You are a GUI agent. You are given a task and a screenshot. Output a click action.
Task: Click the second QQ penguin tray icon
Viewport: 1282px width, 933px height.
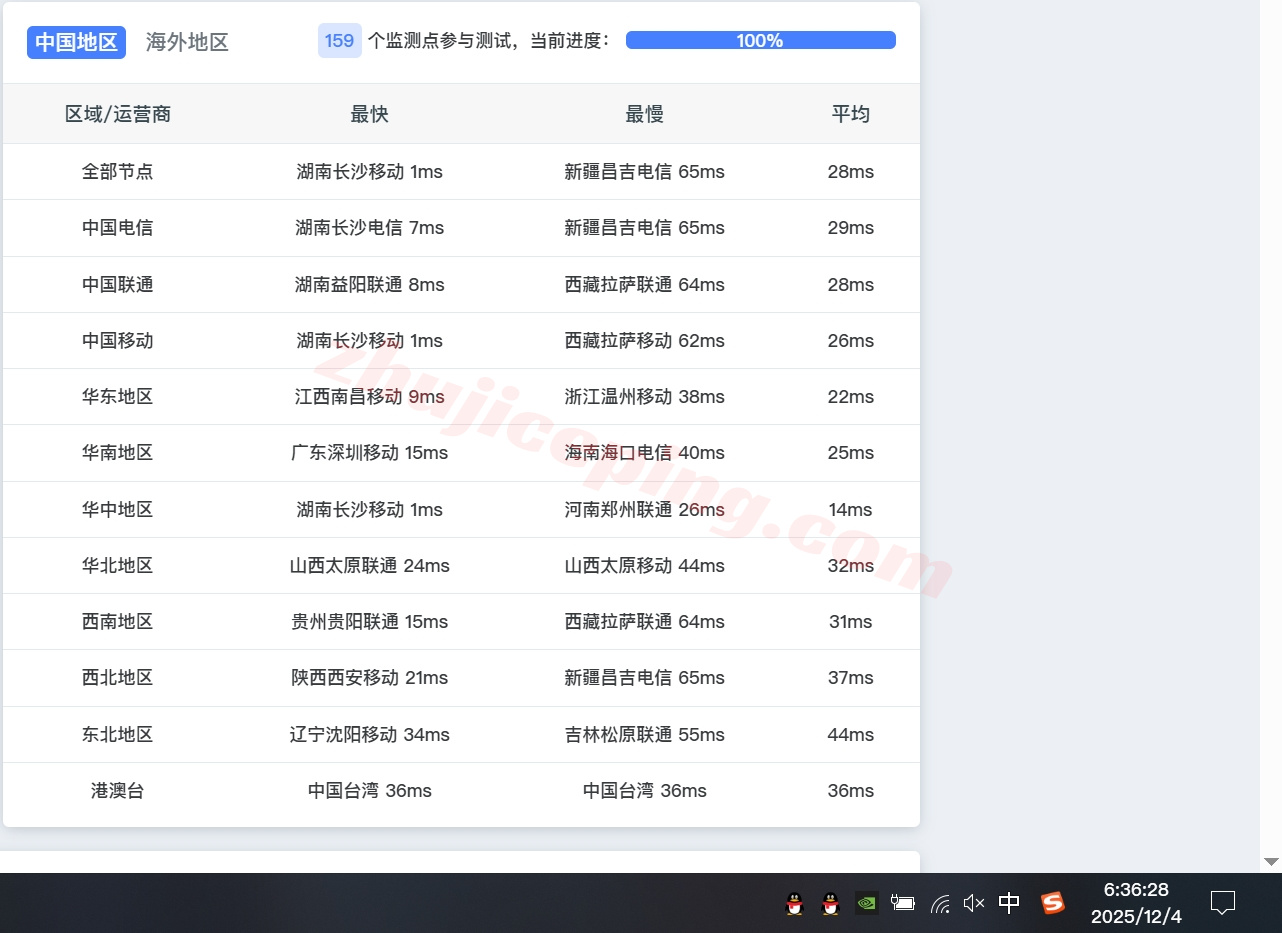(x=829, y=903)
